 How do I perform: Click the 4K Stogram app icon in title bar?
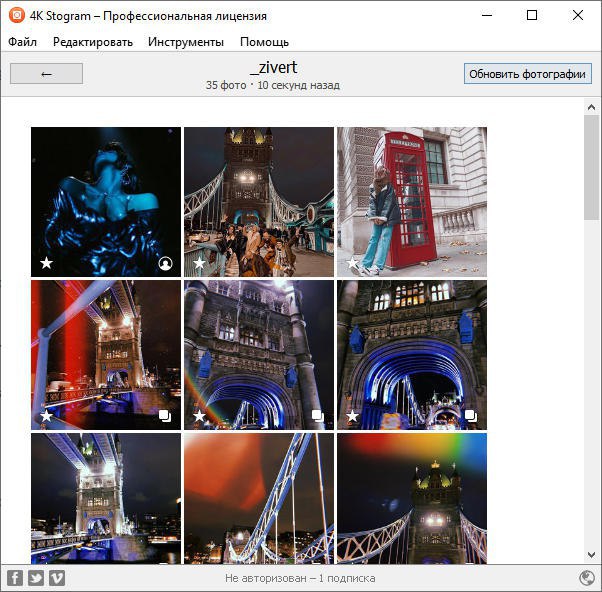[17, 15]
